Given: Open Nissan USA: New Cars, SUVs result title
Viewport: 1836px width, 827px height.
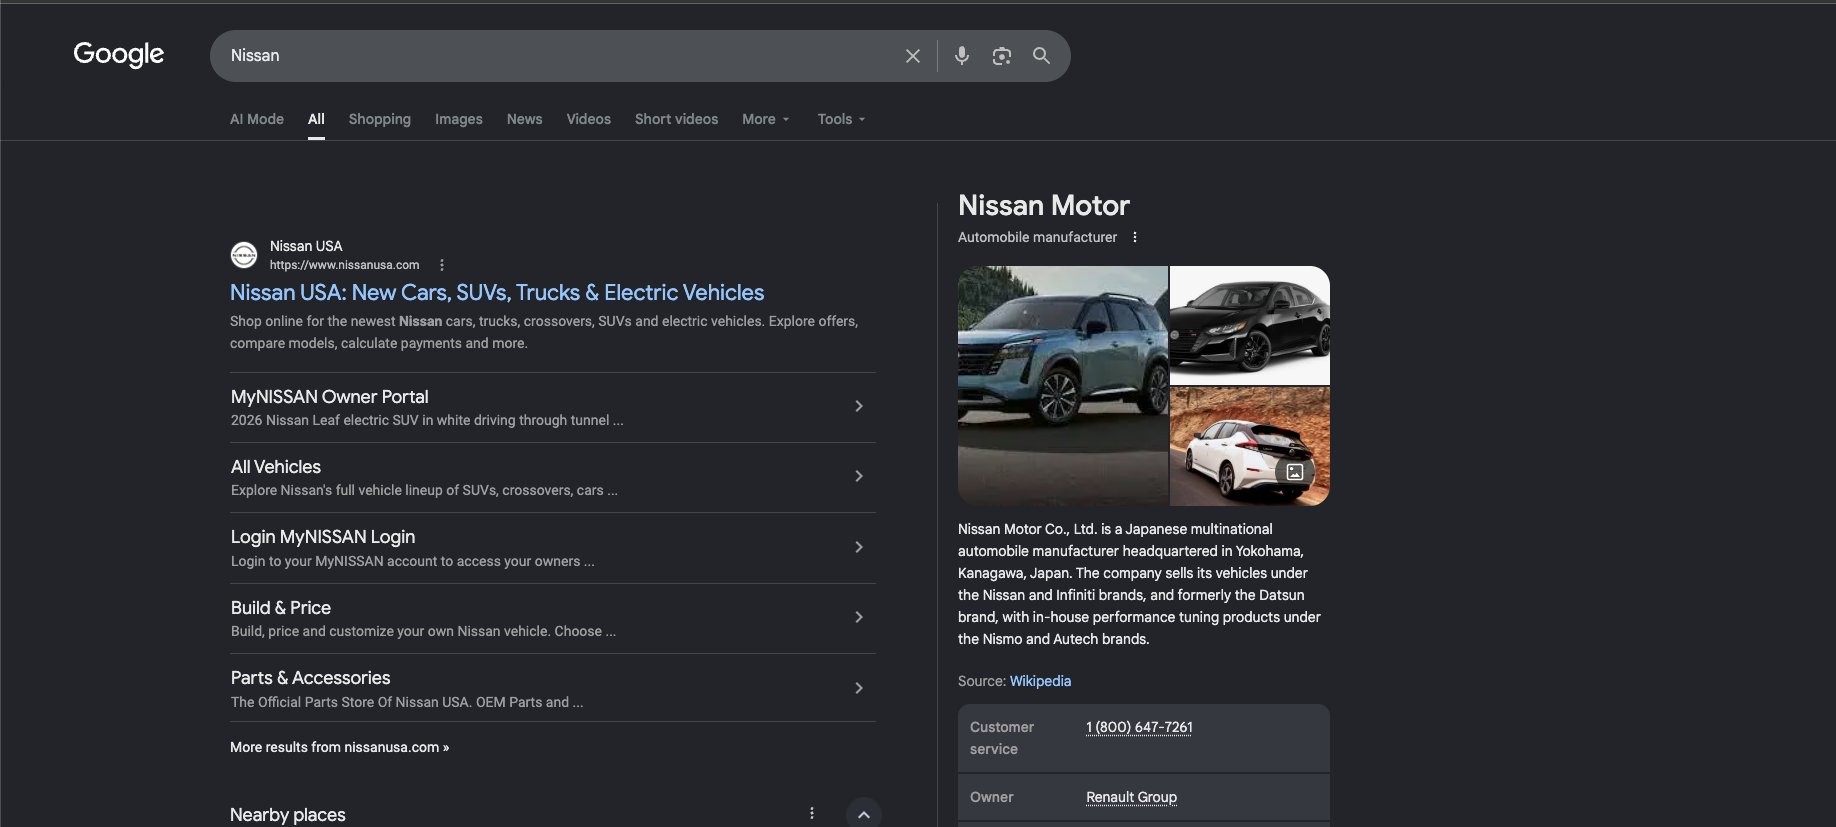Looking at the screenshot, I should (497, 292).
